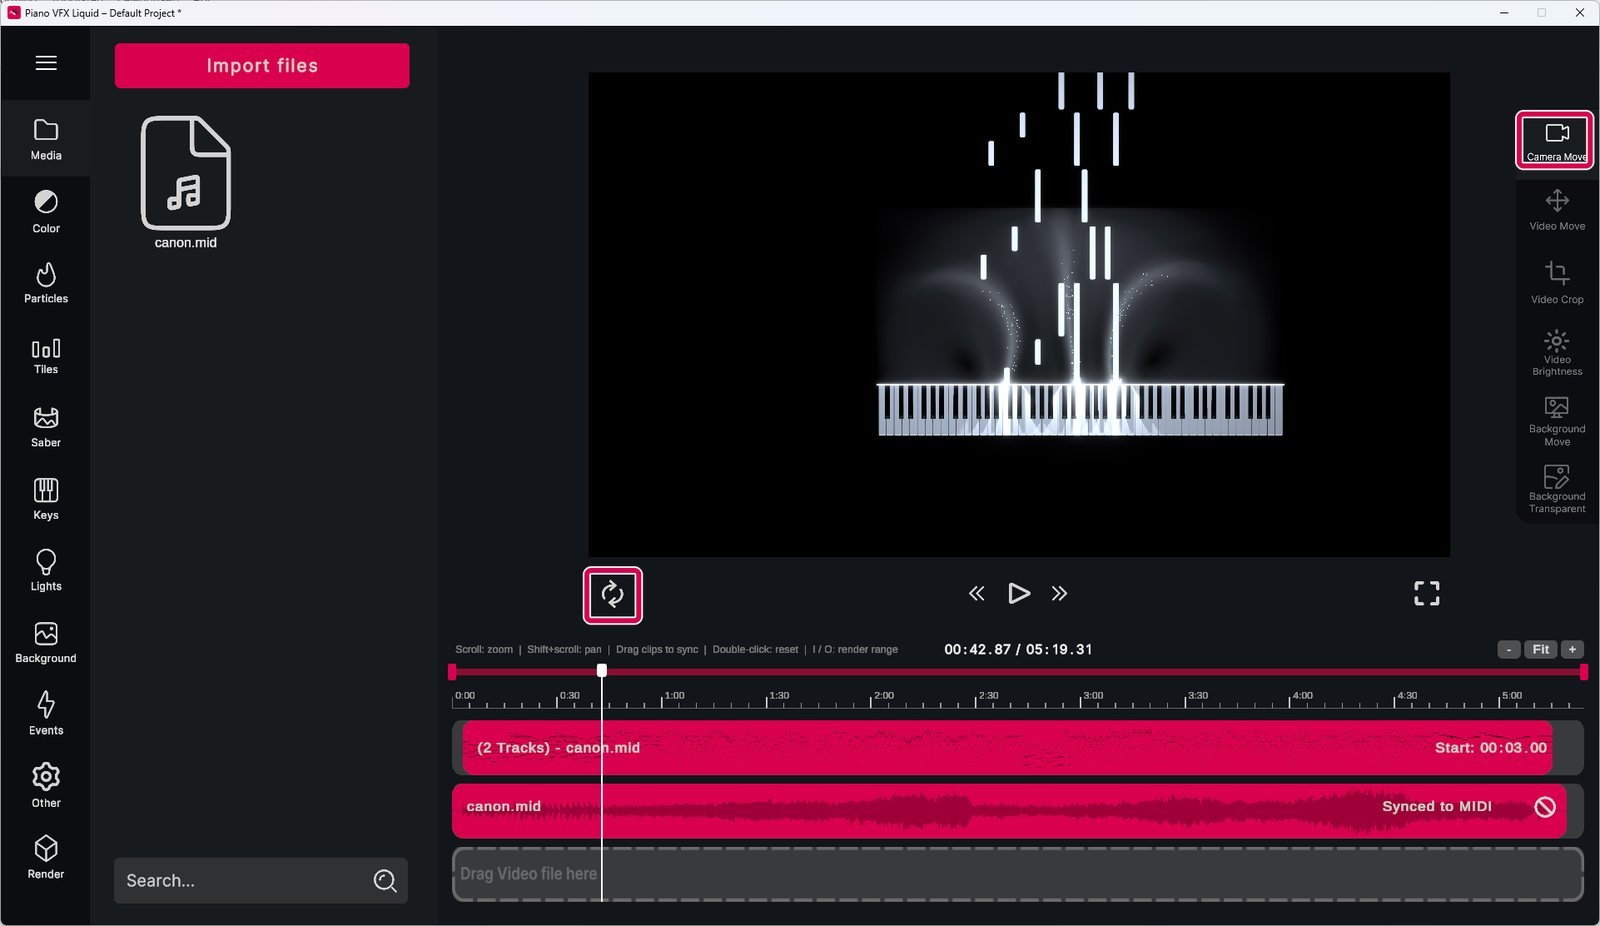Viewport: 1600px width, 926px height.
Task: Open the Background panel
Action: point(46,643)
